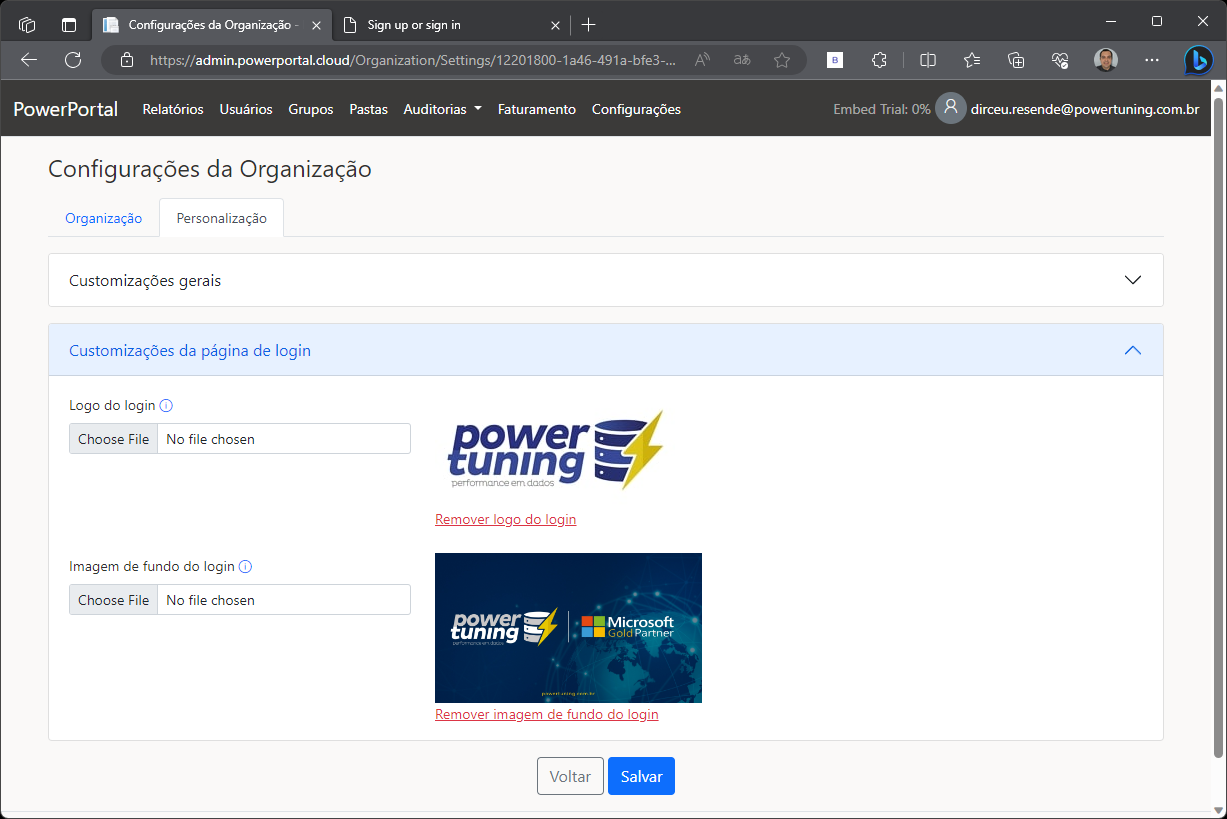Viewport: 1227px width, 819px height.
Task: Open Relatórios in the top navigation
Action: coord(173,109)
